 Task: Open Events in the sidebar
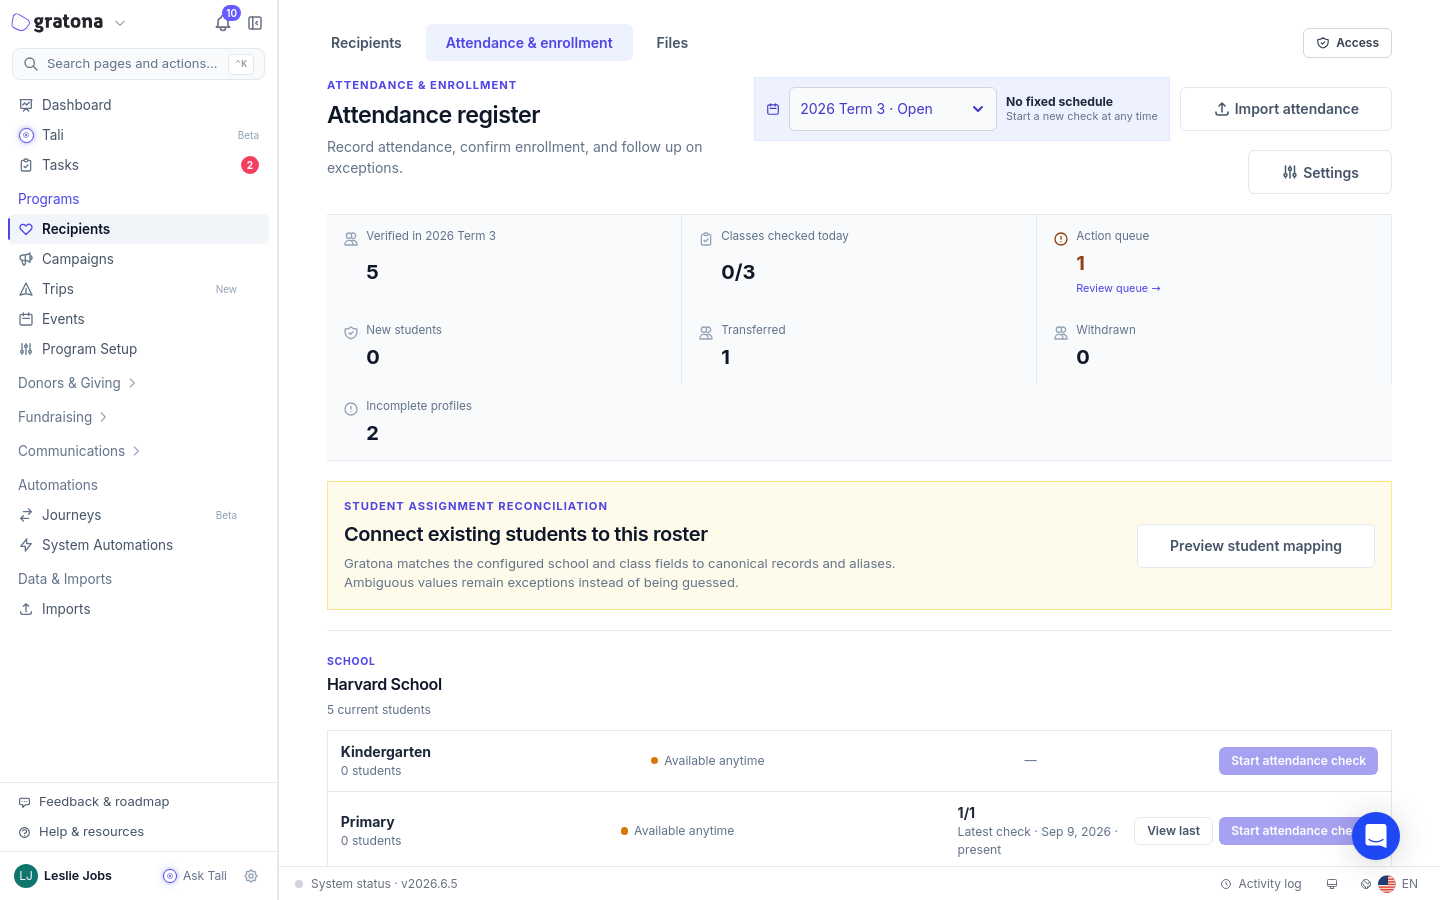point(138,319)
